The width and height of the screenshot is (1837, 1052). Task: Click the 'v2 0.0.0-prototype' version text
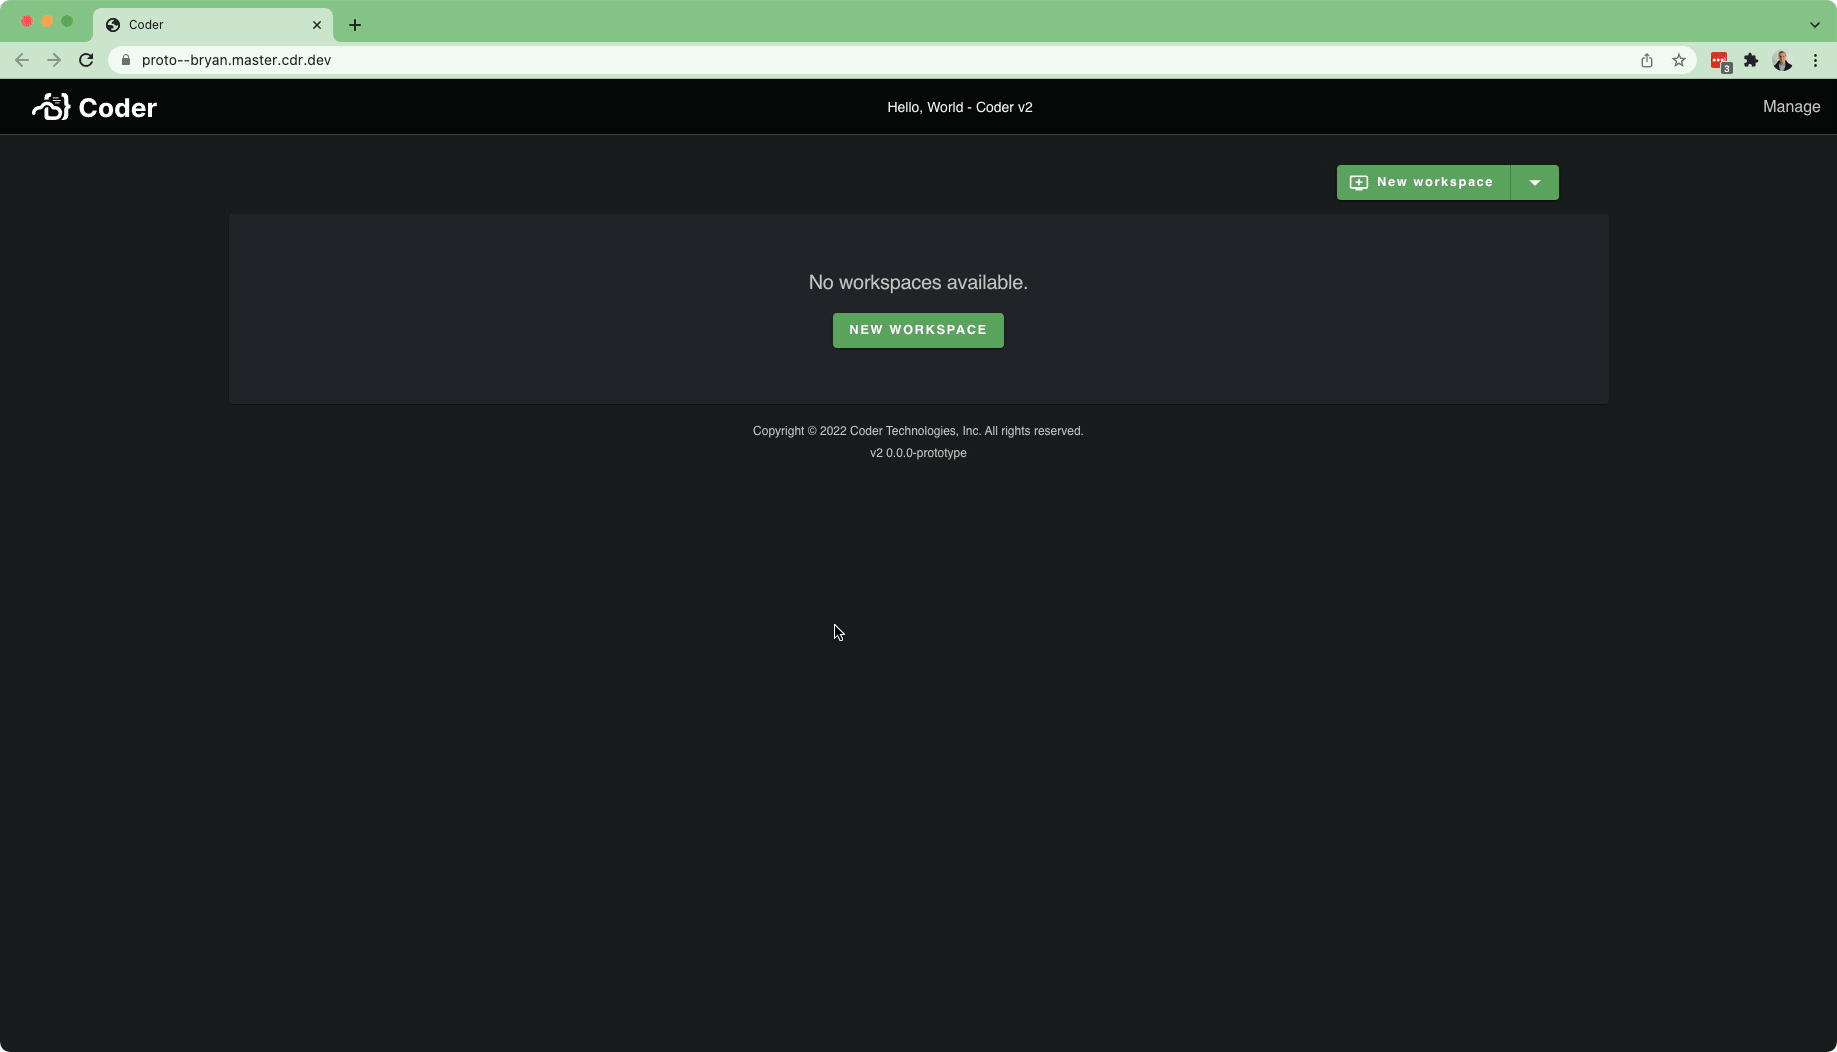[918, 453]
